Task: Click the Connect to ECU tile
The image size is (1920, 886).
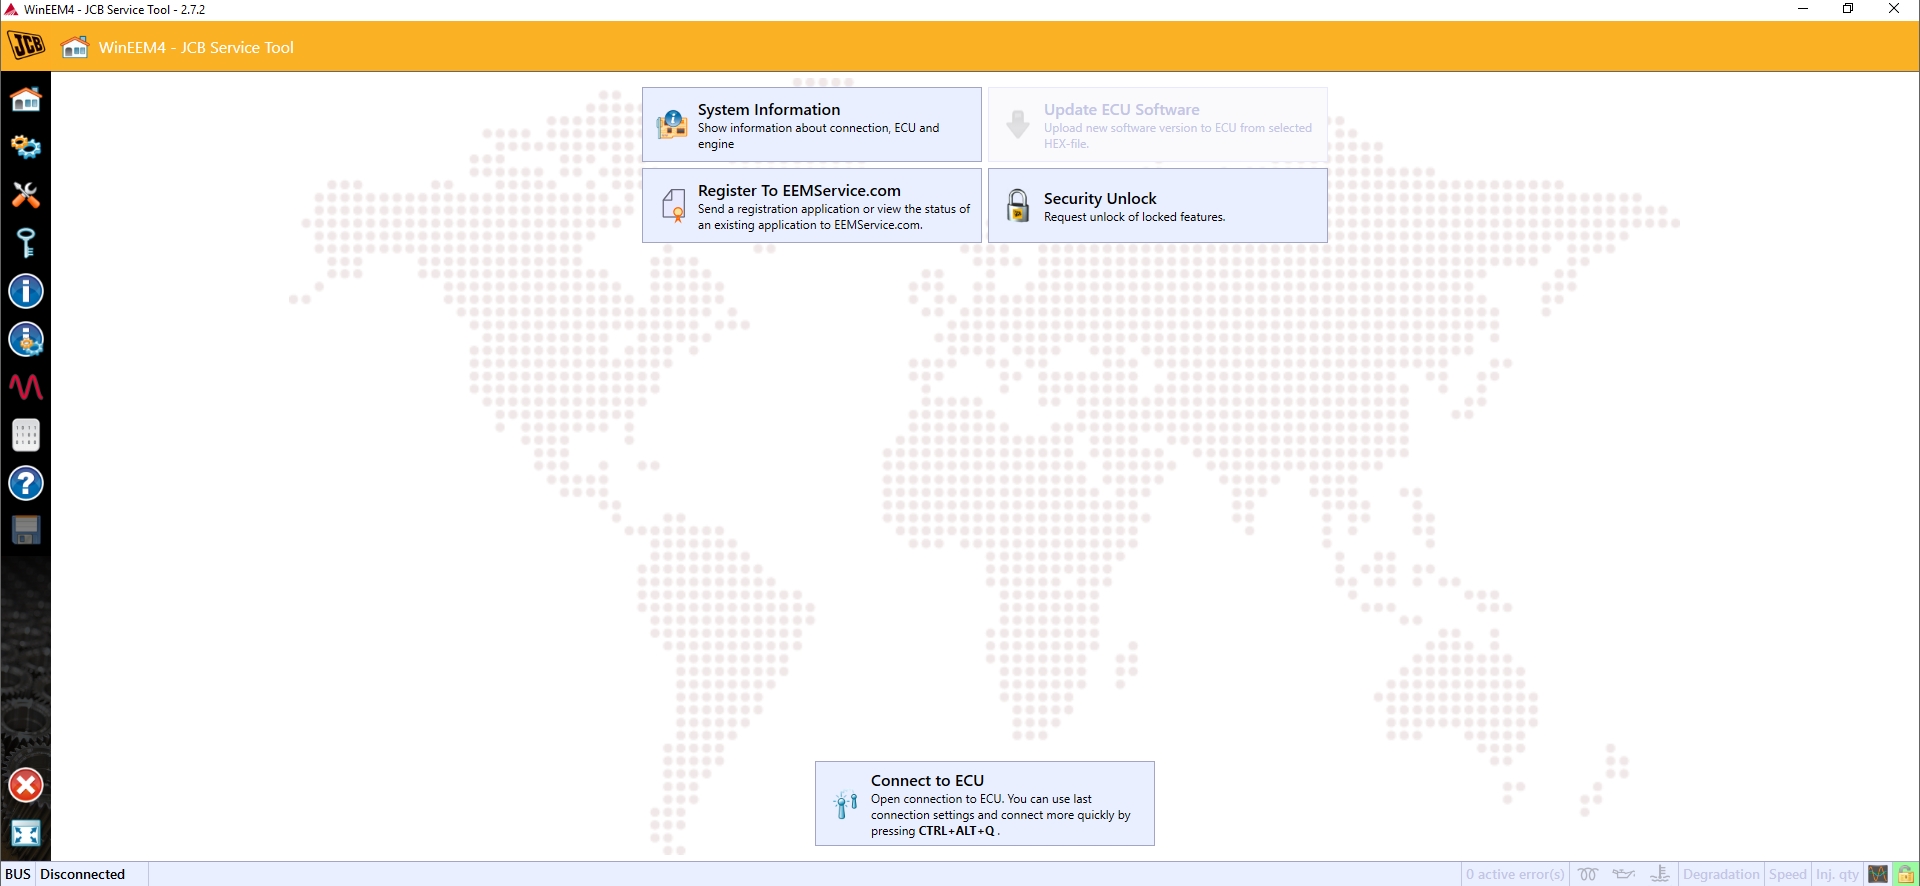Action: pos(985,804)
